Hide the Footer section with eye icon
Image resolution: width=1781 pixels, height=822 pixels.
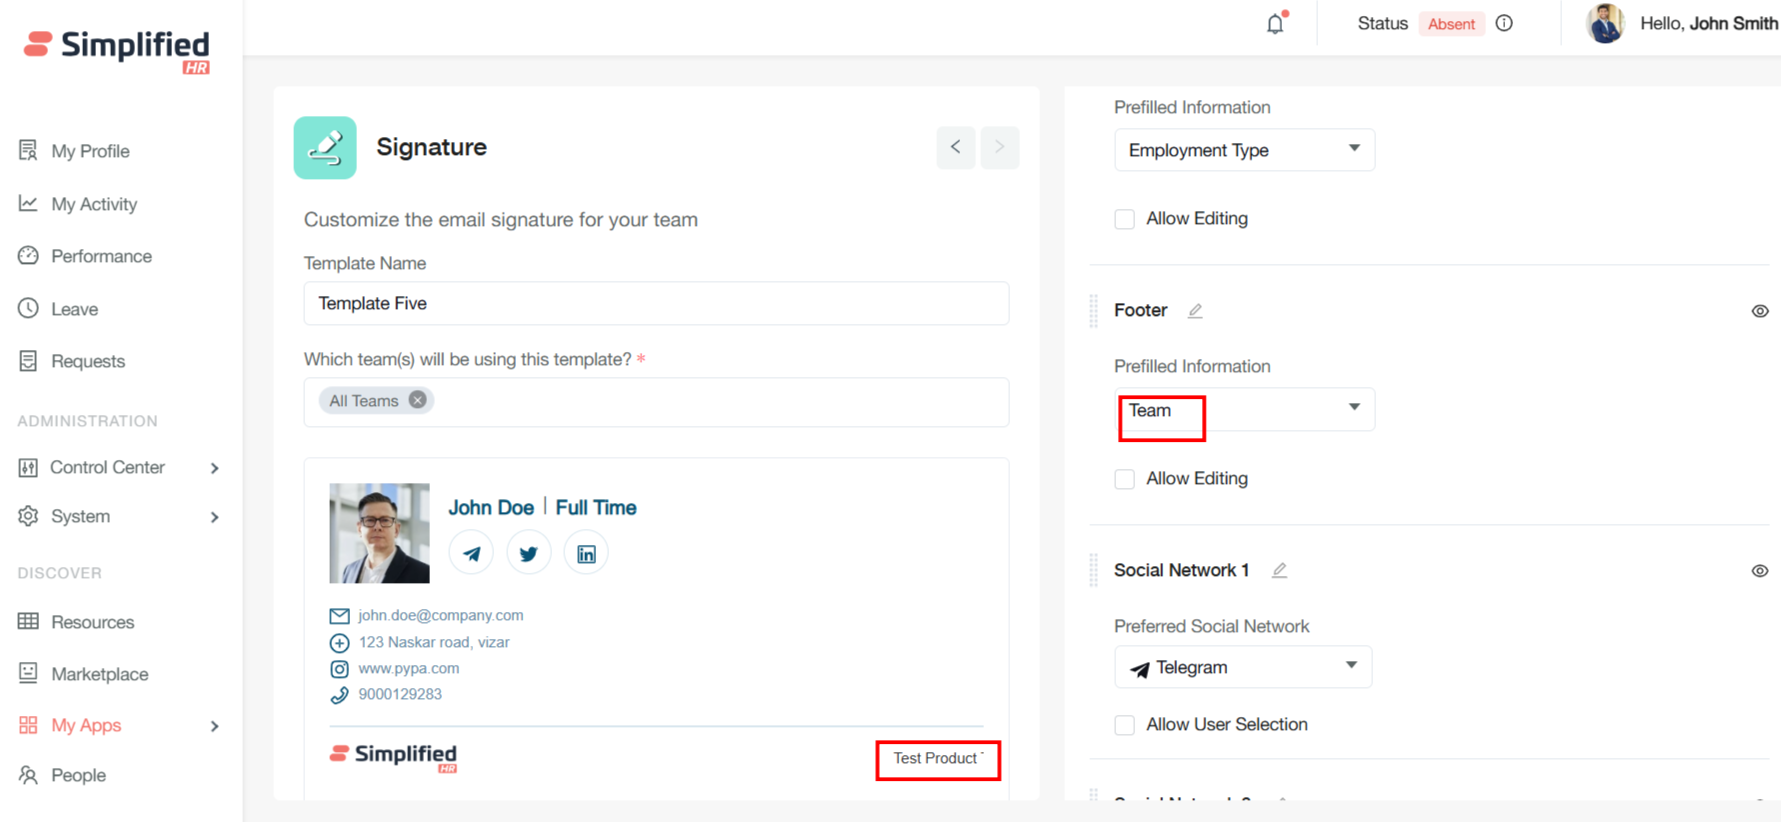[1759, 311]
